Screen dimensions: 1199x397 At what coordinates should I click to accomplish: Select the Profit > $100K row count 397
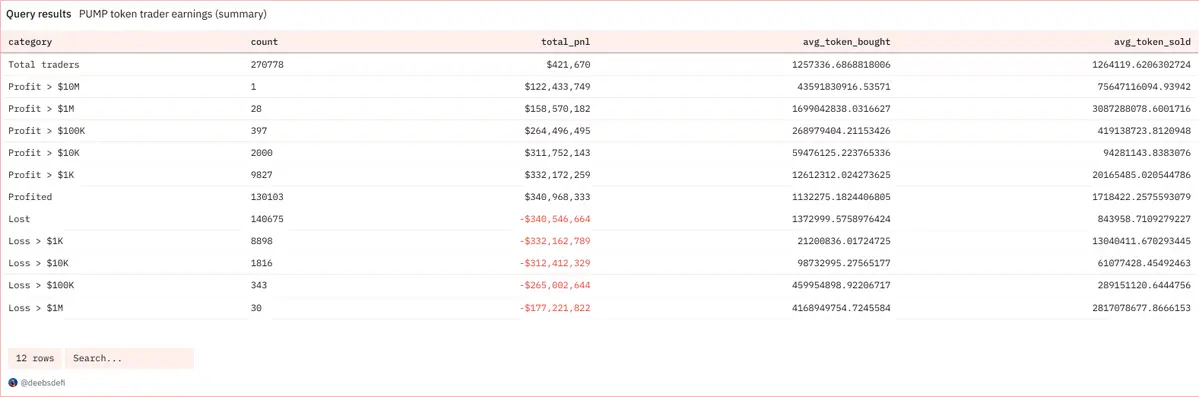click(260, 131)
